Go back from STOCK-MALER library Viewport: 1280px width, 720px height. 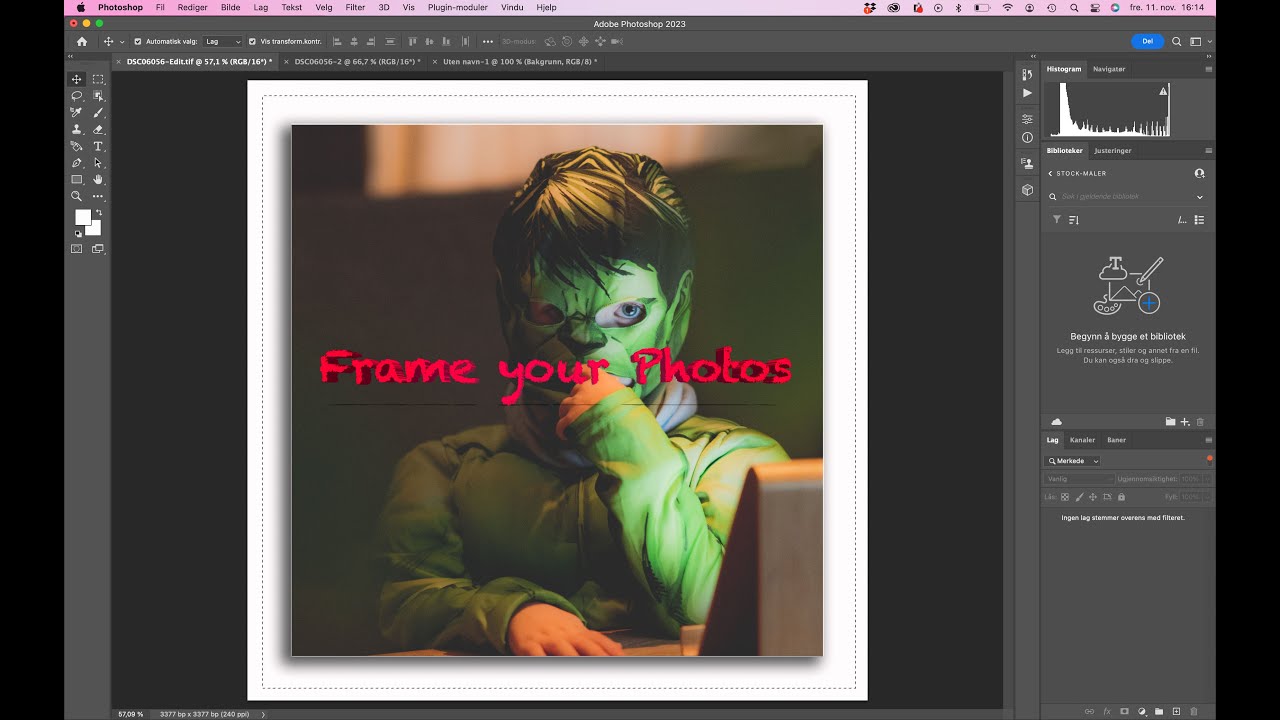click(1050, 173)
